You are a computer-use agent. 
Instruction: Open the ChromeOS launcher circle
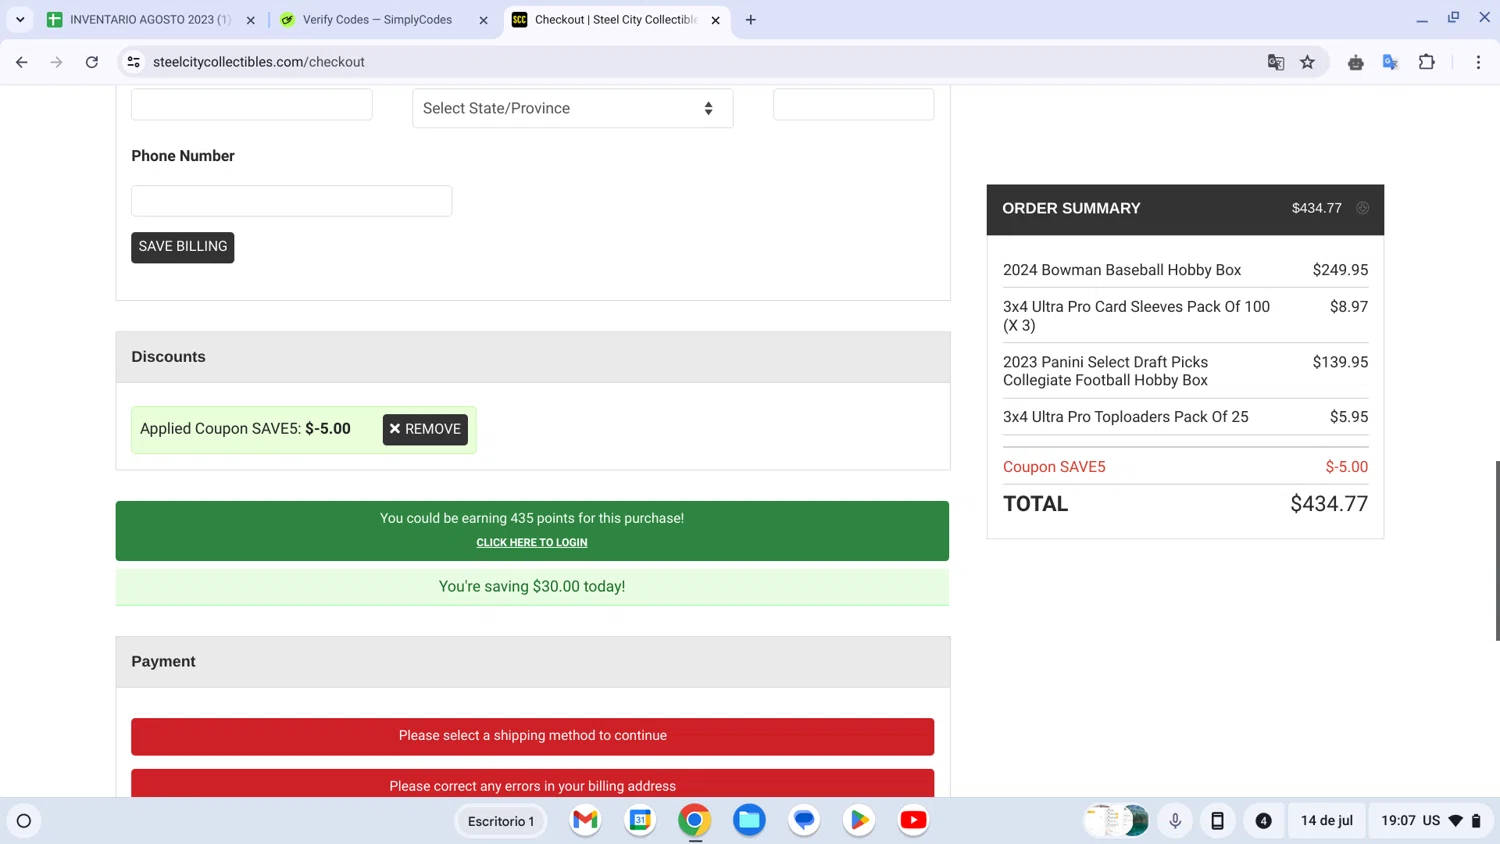pos(24,821)
